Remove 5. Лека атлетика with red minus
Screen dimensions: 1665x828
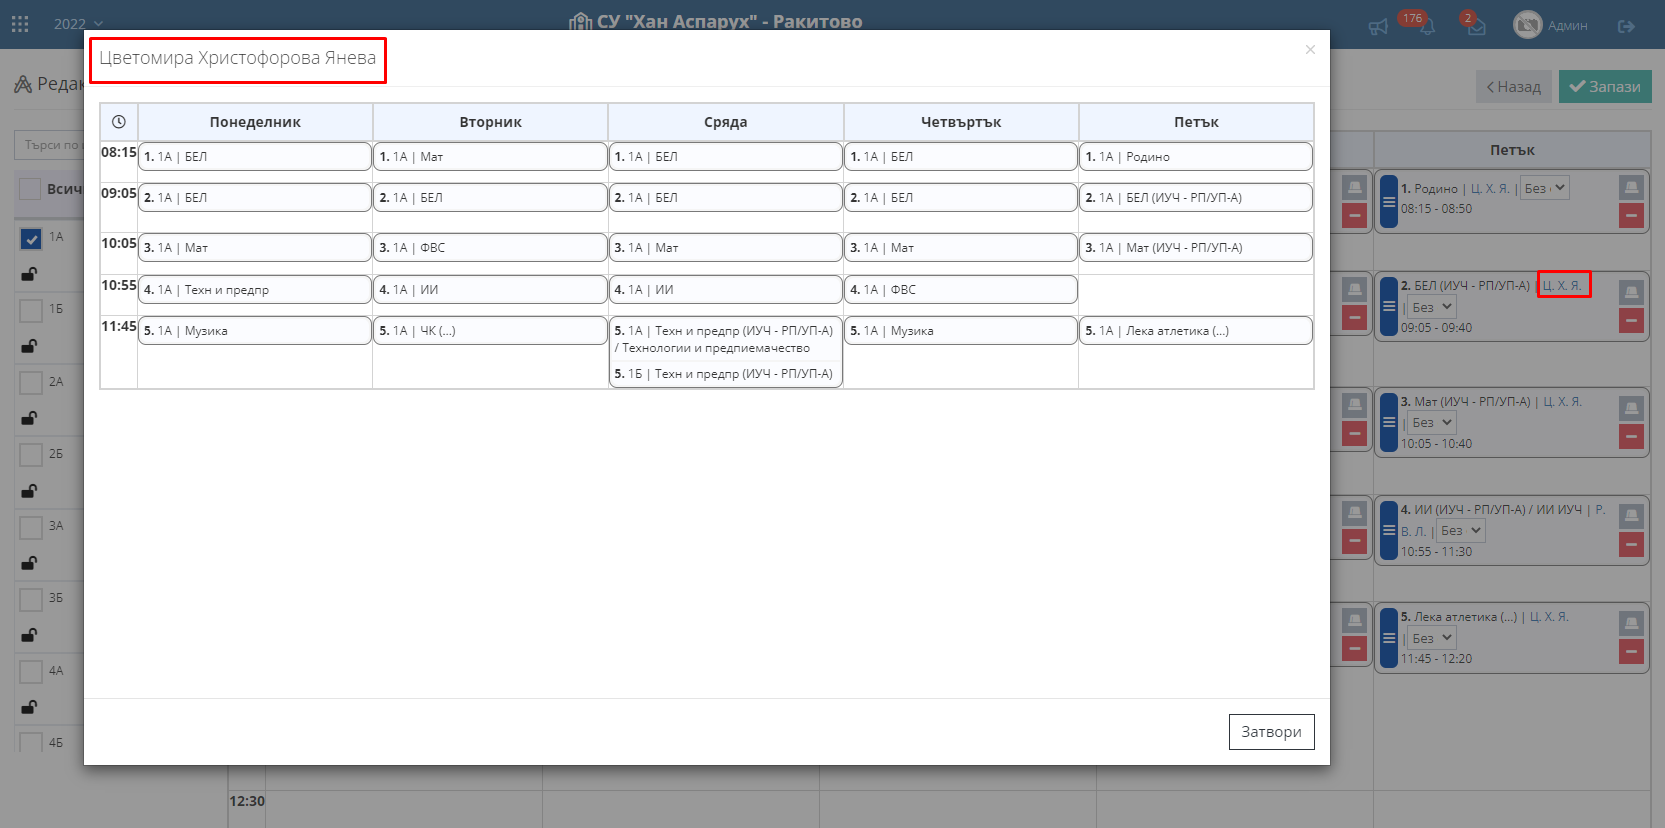(x=1631, y=652)
